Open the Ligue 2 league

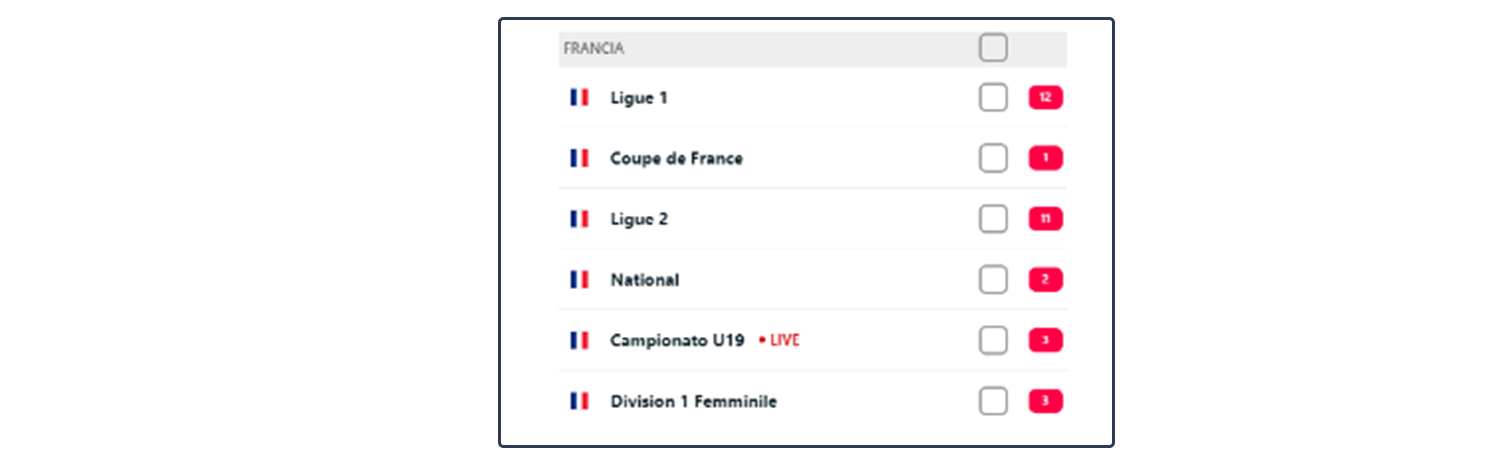639,219
